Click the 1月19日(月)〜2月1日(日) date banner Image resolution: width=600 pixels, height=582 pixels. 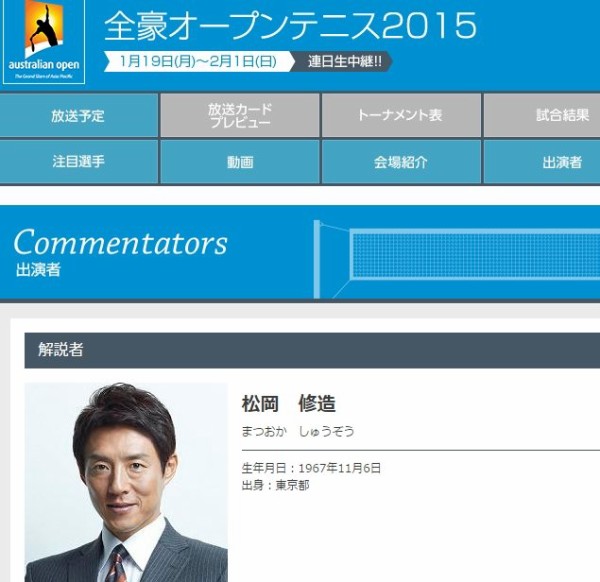[198, 61]
